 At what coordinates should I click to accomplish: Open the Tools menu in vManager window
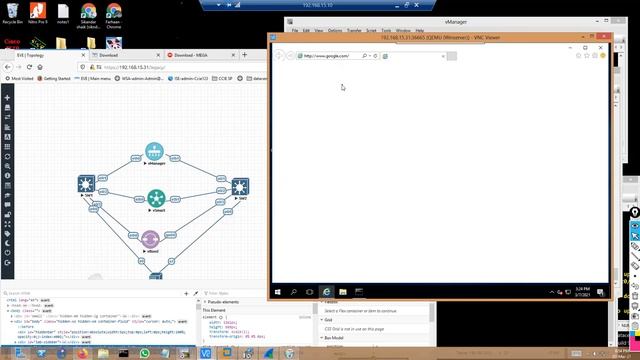pyautogui.click(x=386, y=31)
